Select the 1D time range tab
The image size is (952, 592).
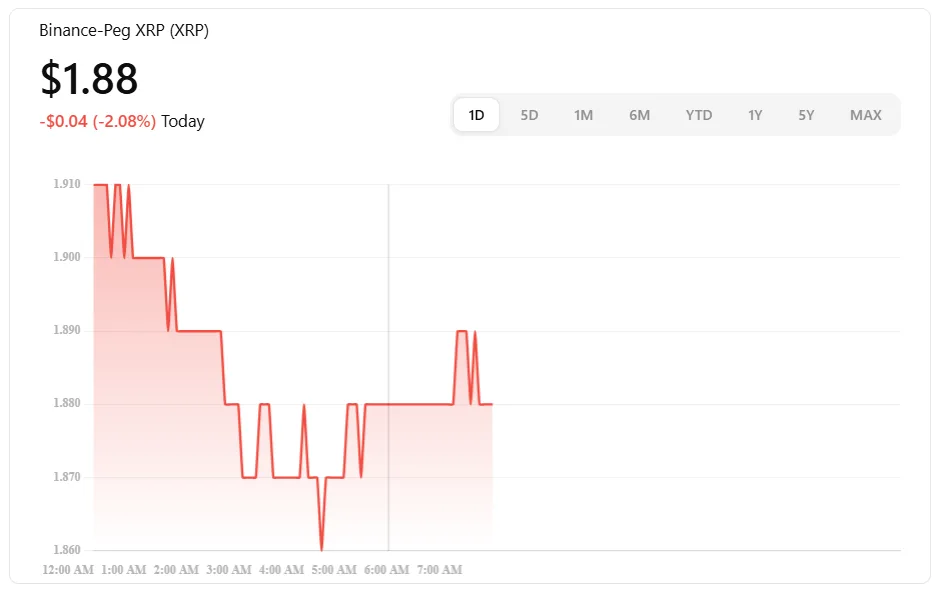point(475,114)
